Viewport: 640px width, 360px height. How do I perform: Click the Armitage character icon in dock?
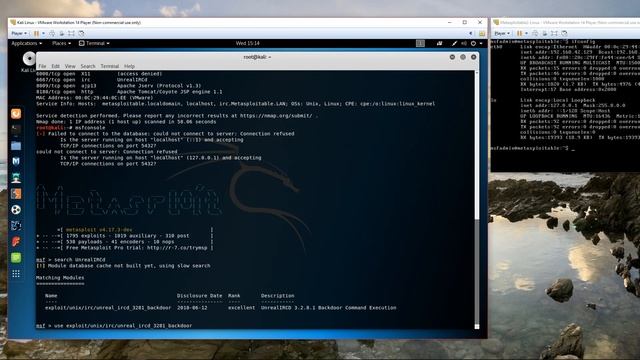16,178
